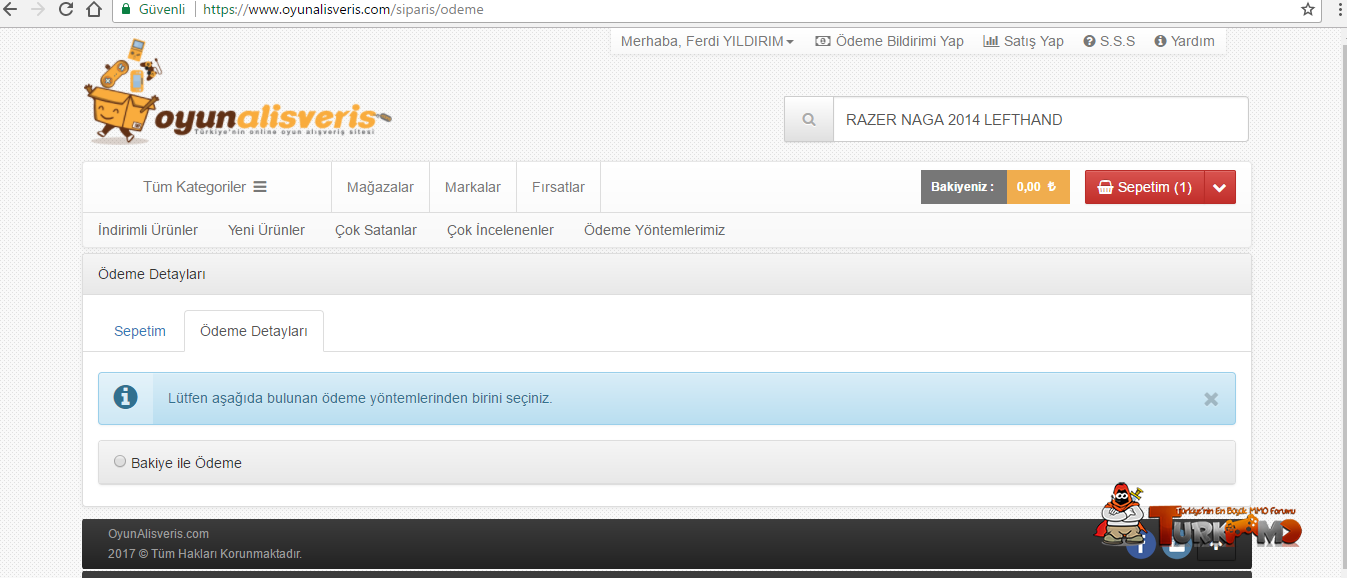Screen dimensions: 1347x578
Task: Focus the RAZER NAGA 2014 LEFTHAND search field
Action: point(1040,119)
